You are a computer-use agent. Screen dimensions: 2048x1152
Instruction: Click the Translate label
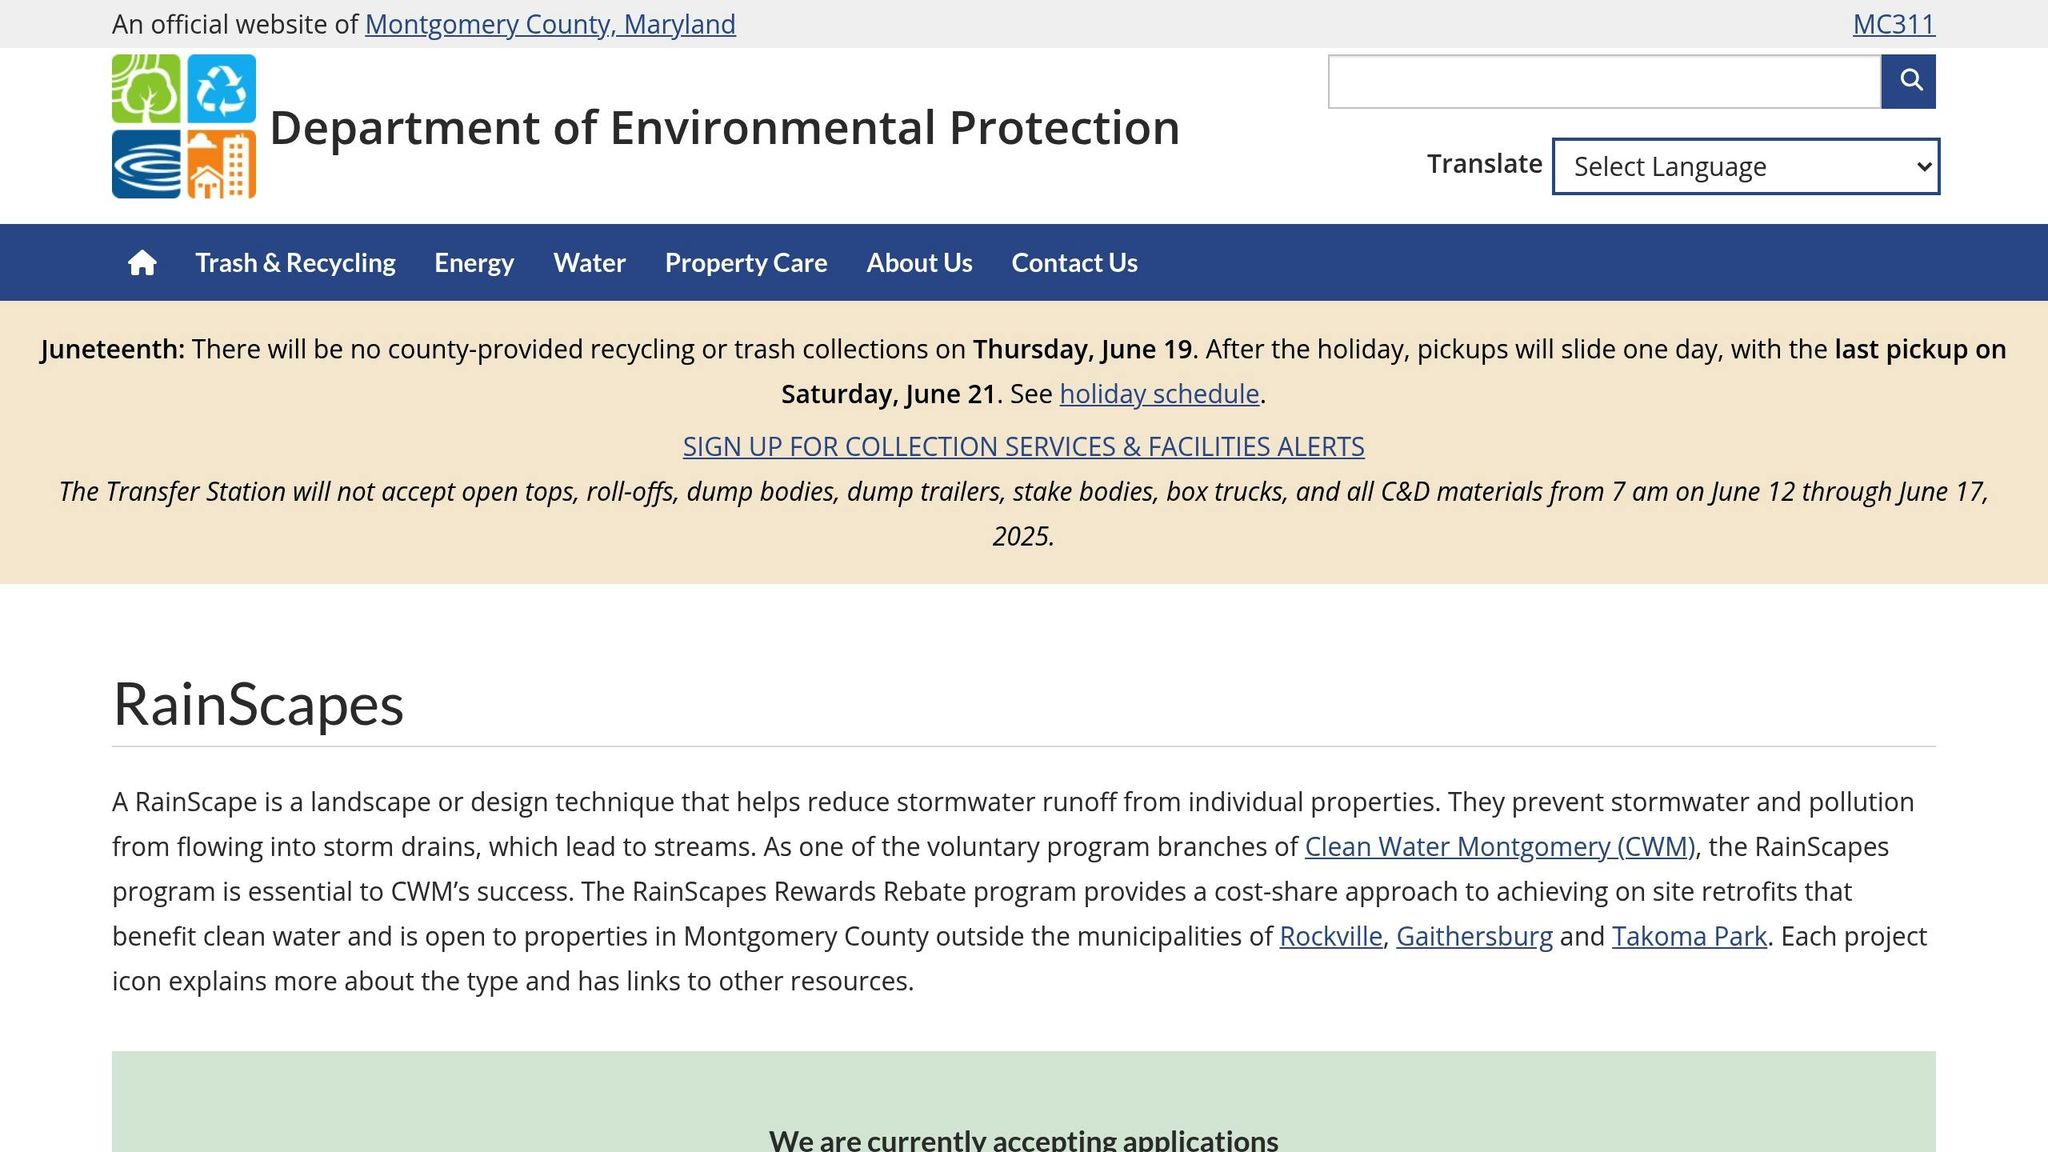pyautogui.click(x=1484, y=164)
